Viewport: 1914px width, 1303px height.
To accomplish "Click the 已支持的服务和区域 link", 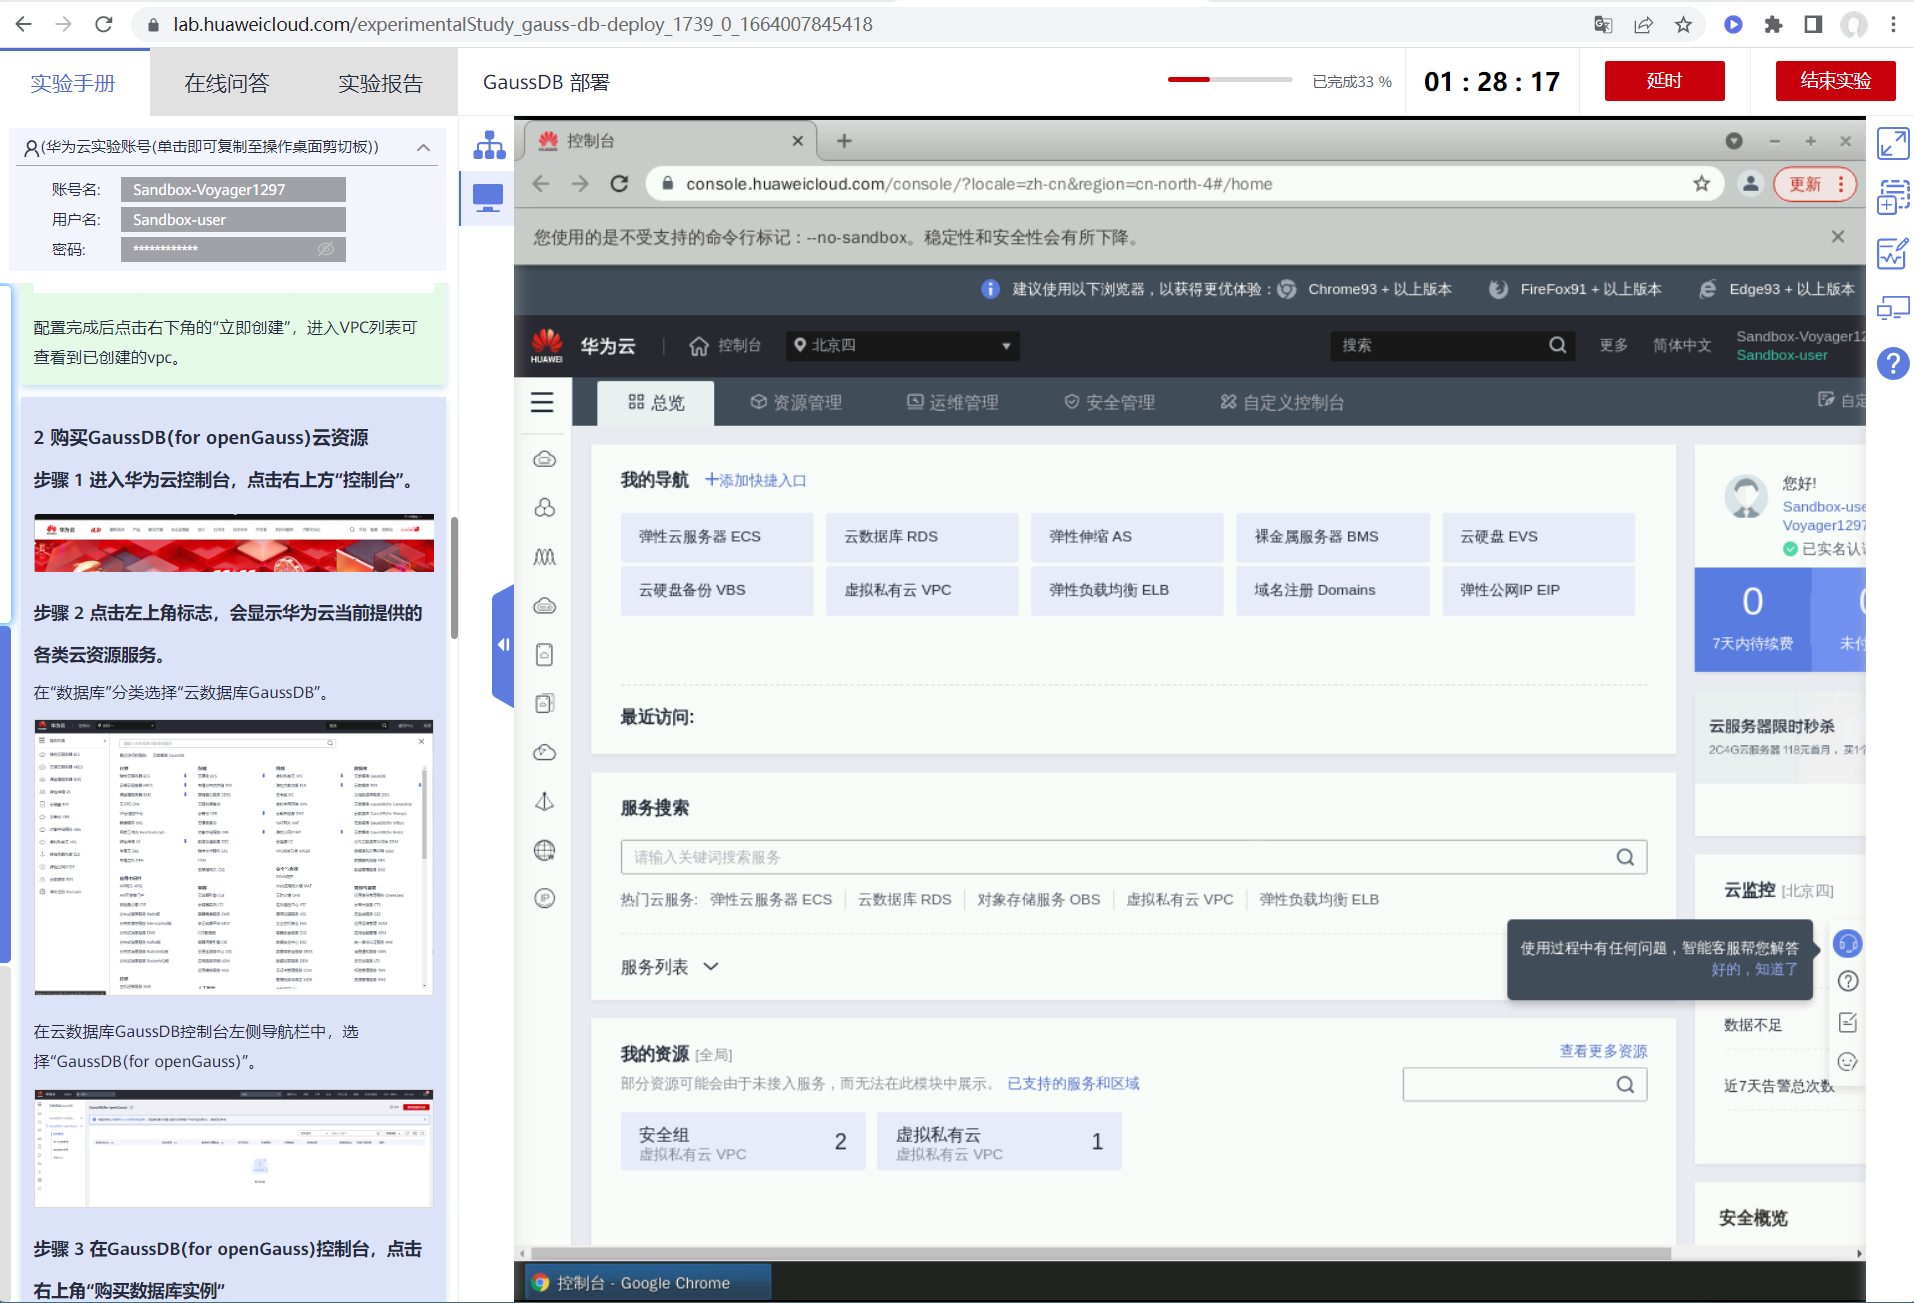I will 1073,1083.
